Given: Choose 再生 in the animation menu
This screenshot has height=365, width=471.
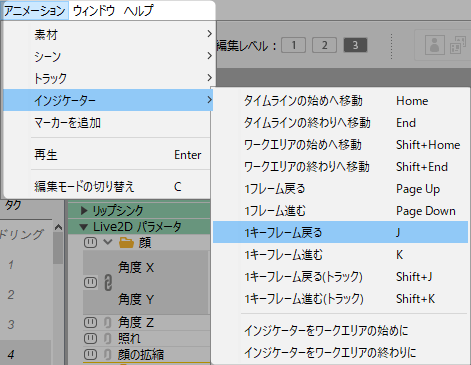Looking at the screenshot, I should 108,155.
